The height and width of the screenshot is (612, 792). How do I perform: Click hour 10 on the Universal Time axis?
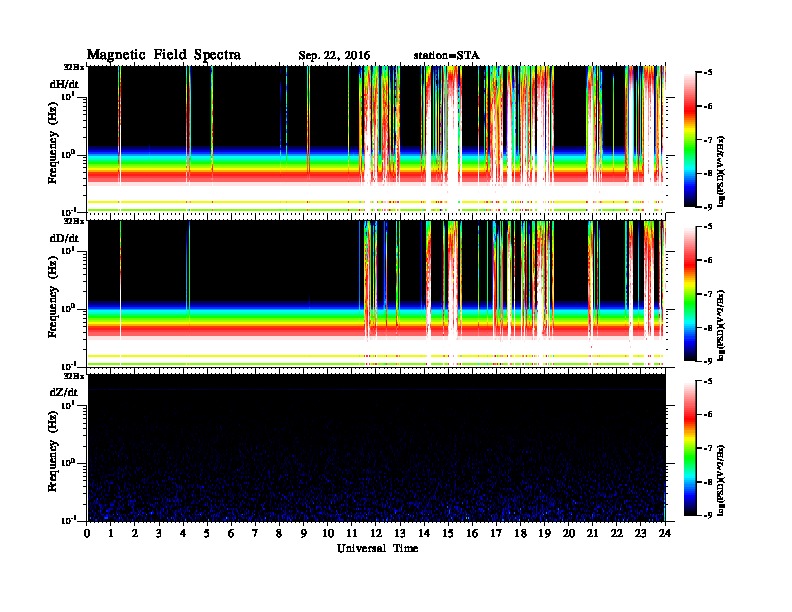point(328,534)
